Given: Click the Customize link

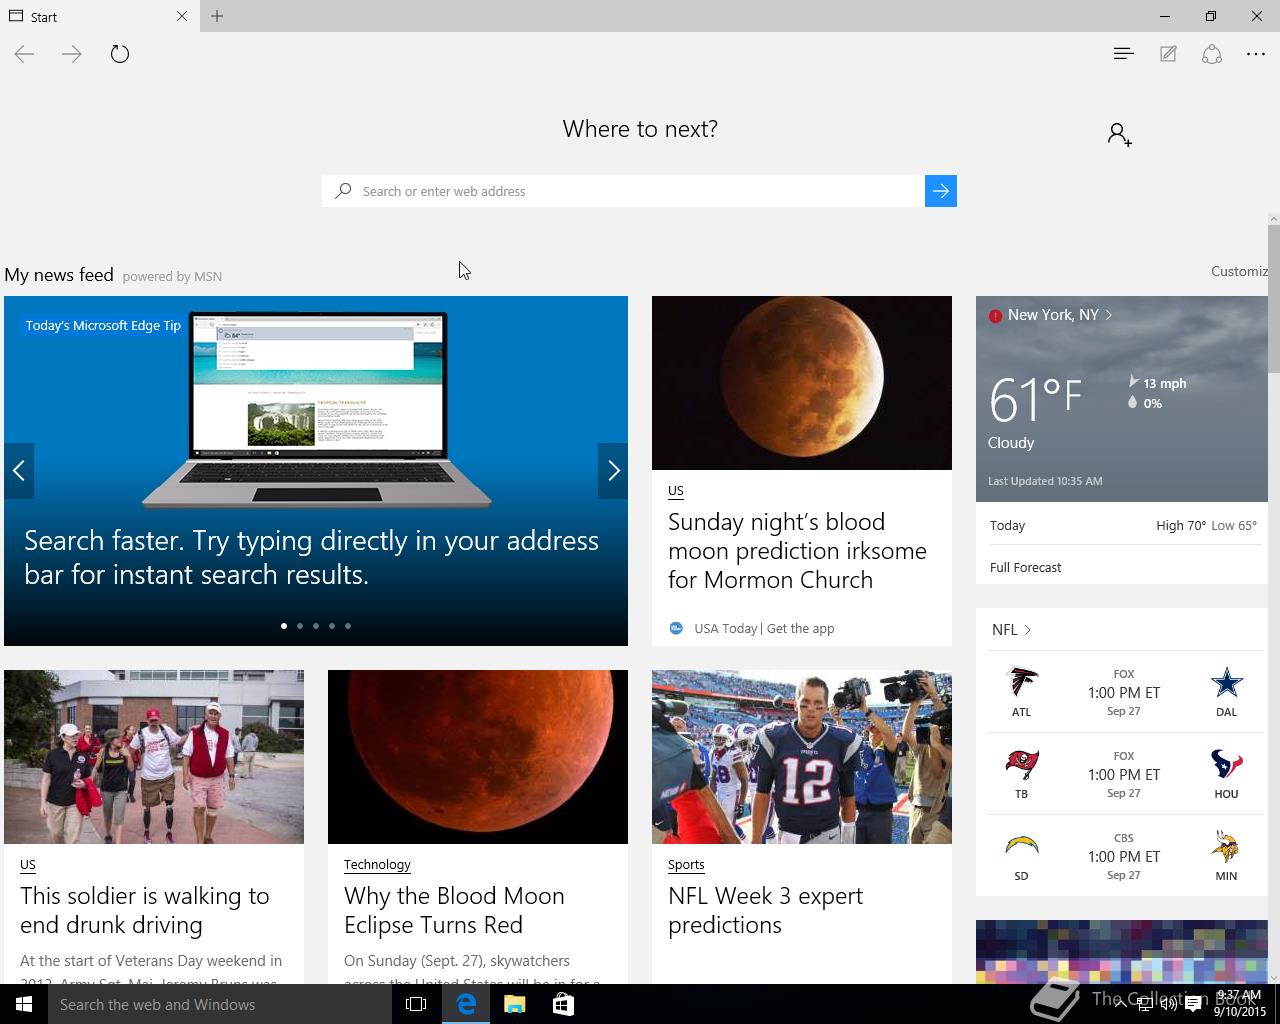Looking at the screenshot, I should (1239, 271).
